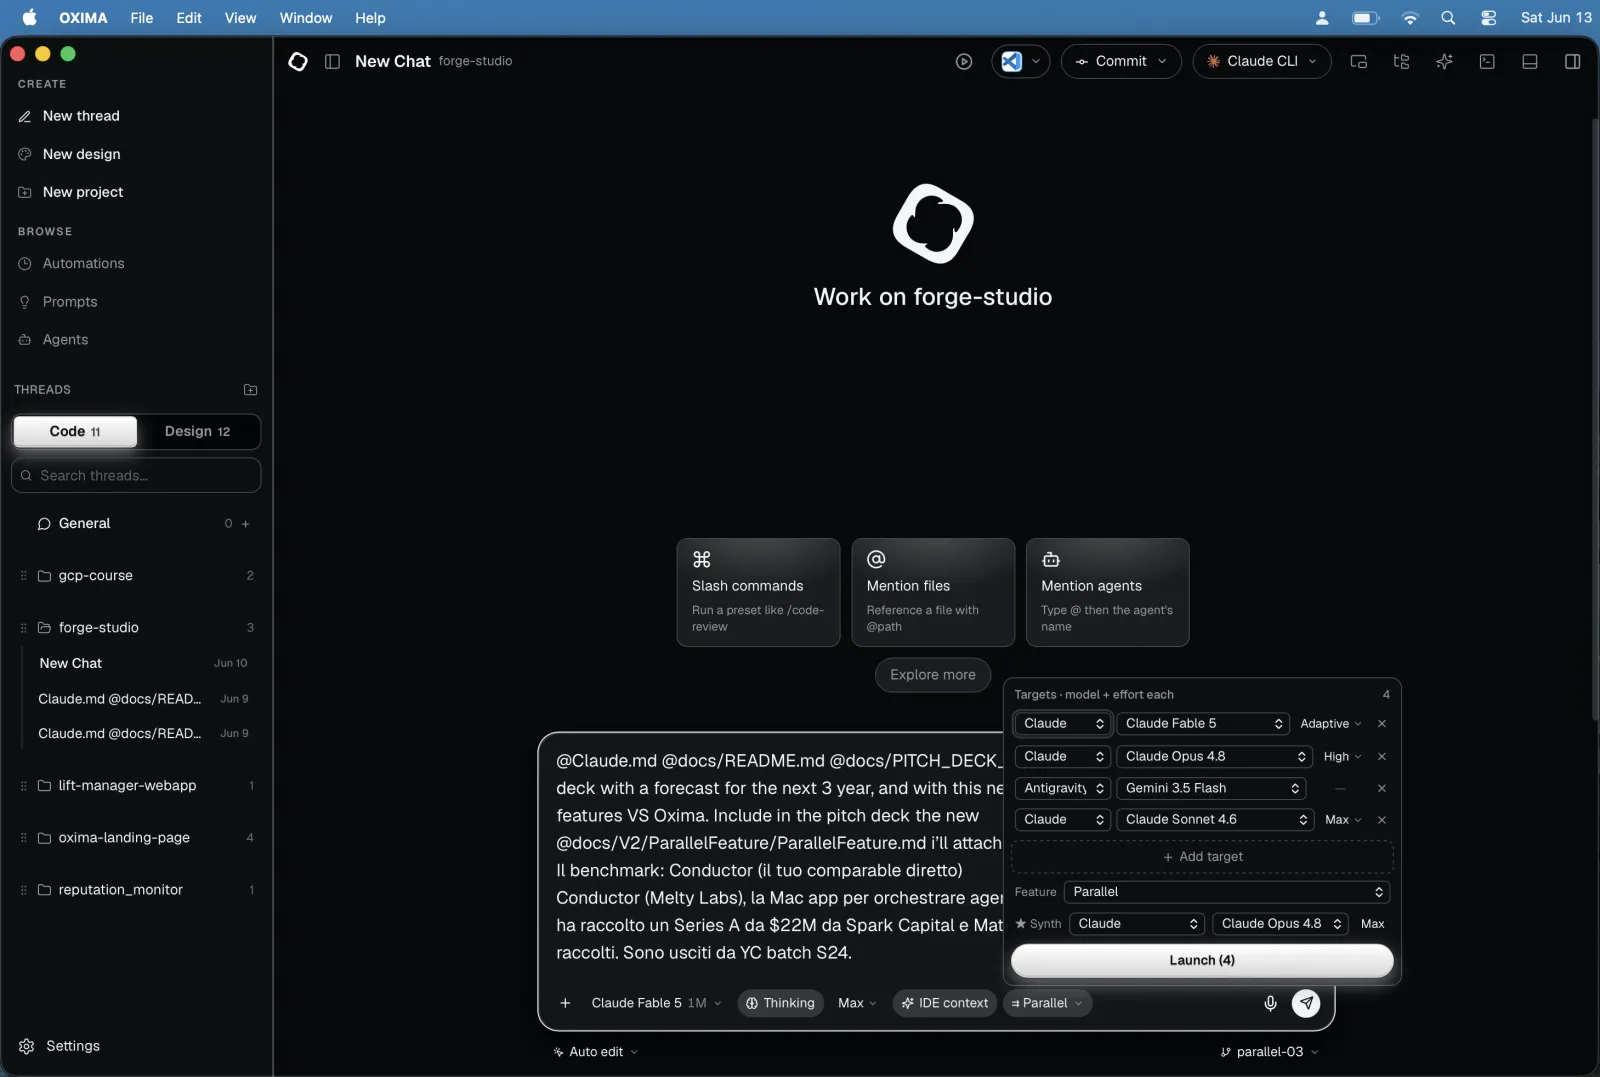Open the Commit dropdown
The image size is (1600, 1077).
(1121, 62)
